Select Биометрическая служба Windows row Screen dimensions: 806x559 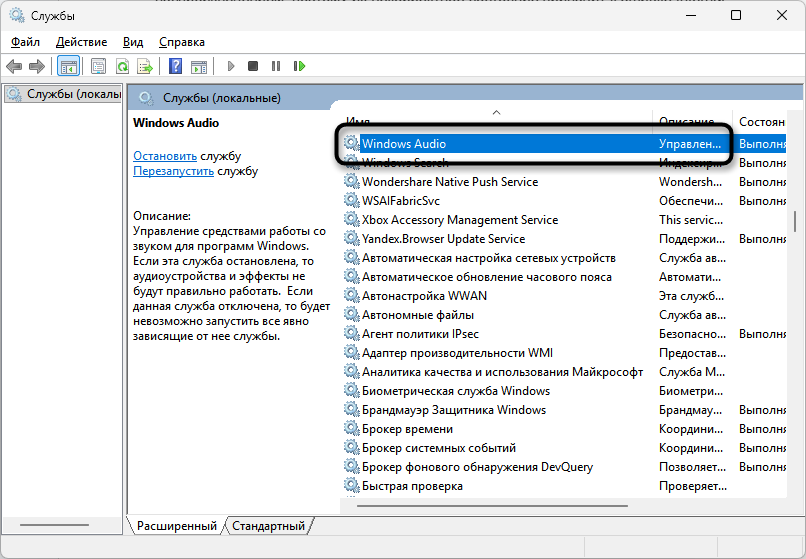pyautogui.click(x=564, y=391)
